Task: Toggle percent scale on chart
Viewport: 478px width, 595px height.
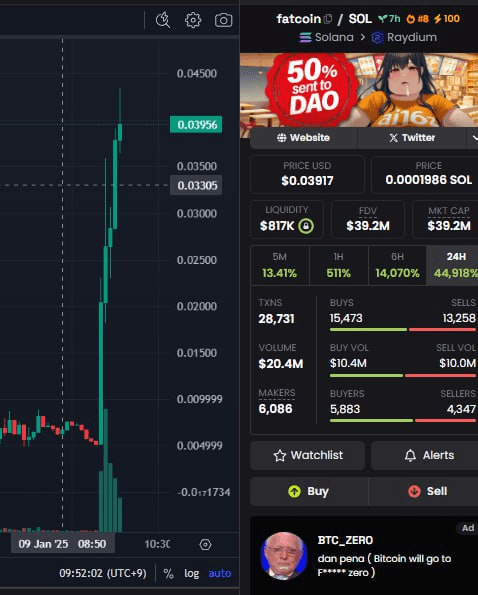Action: pos(168,573)
